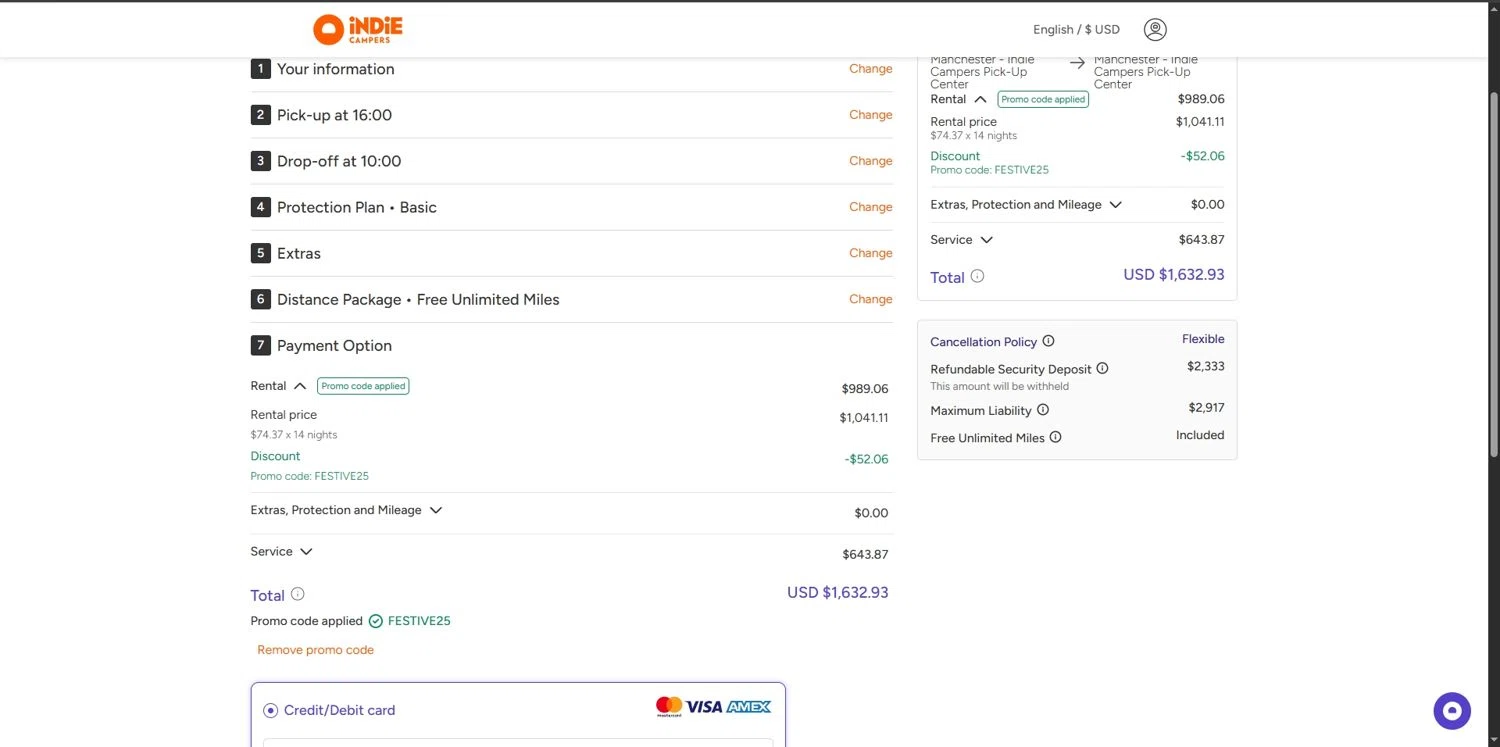Image resolution: width=1500 pixels, height=747 pixels.
Task: Click step 1 Your information heading
Action: click(335, 69)
